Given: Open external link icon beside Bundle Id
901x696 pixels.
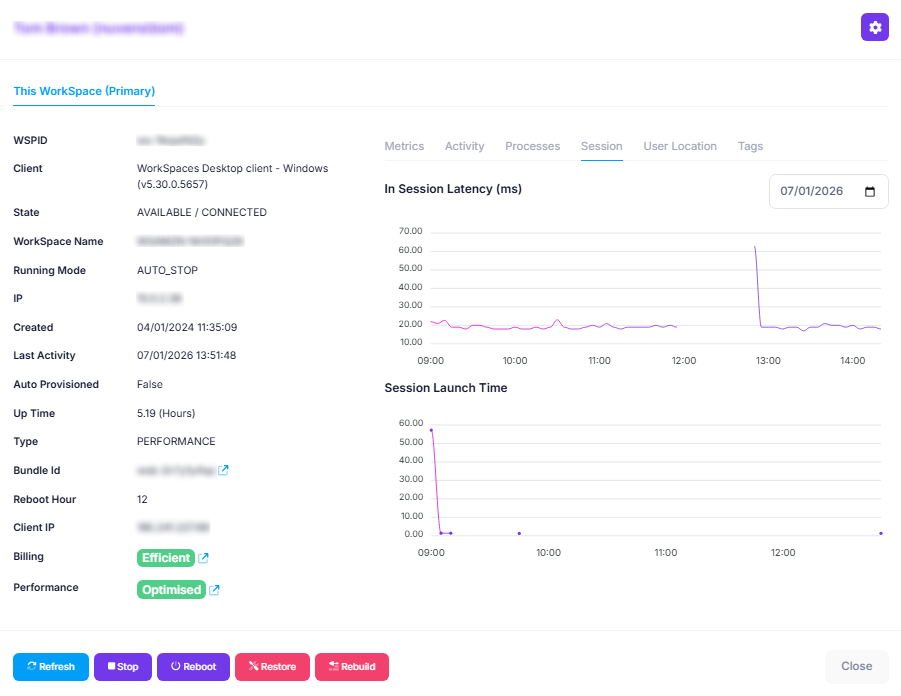Looking at the screenshot, I should coord(224,470).
